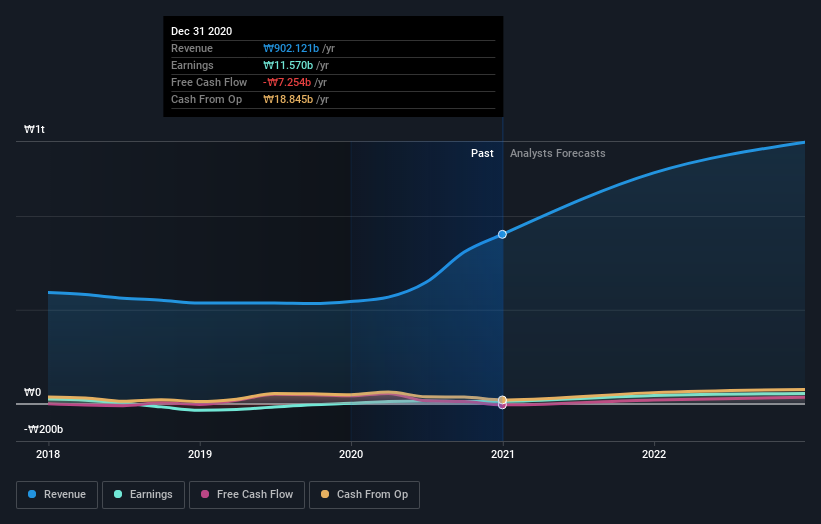Click the 2018 x-axis label
This screenshot has width=821, height=524.
(x=48, y=454)
